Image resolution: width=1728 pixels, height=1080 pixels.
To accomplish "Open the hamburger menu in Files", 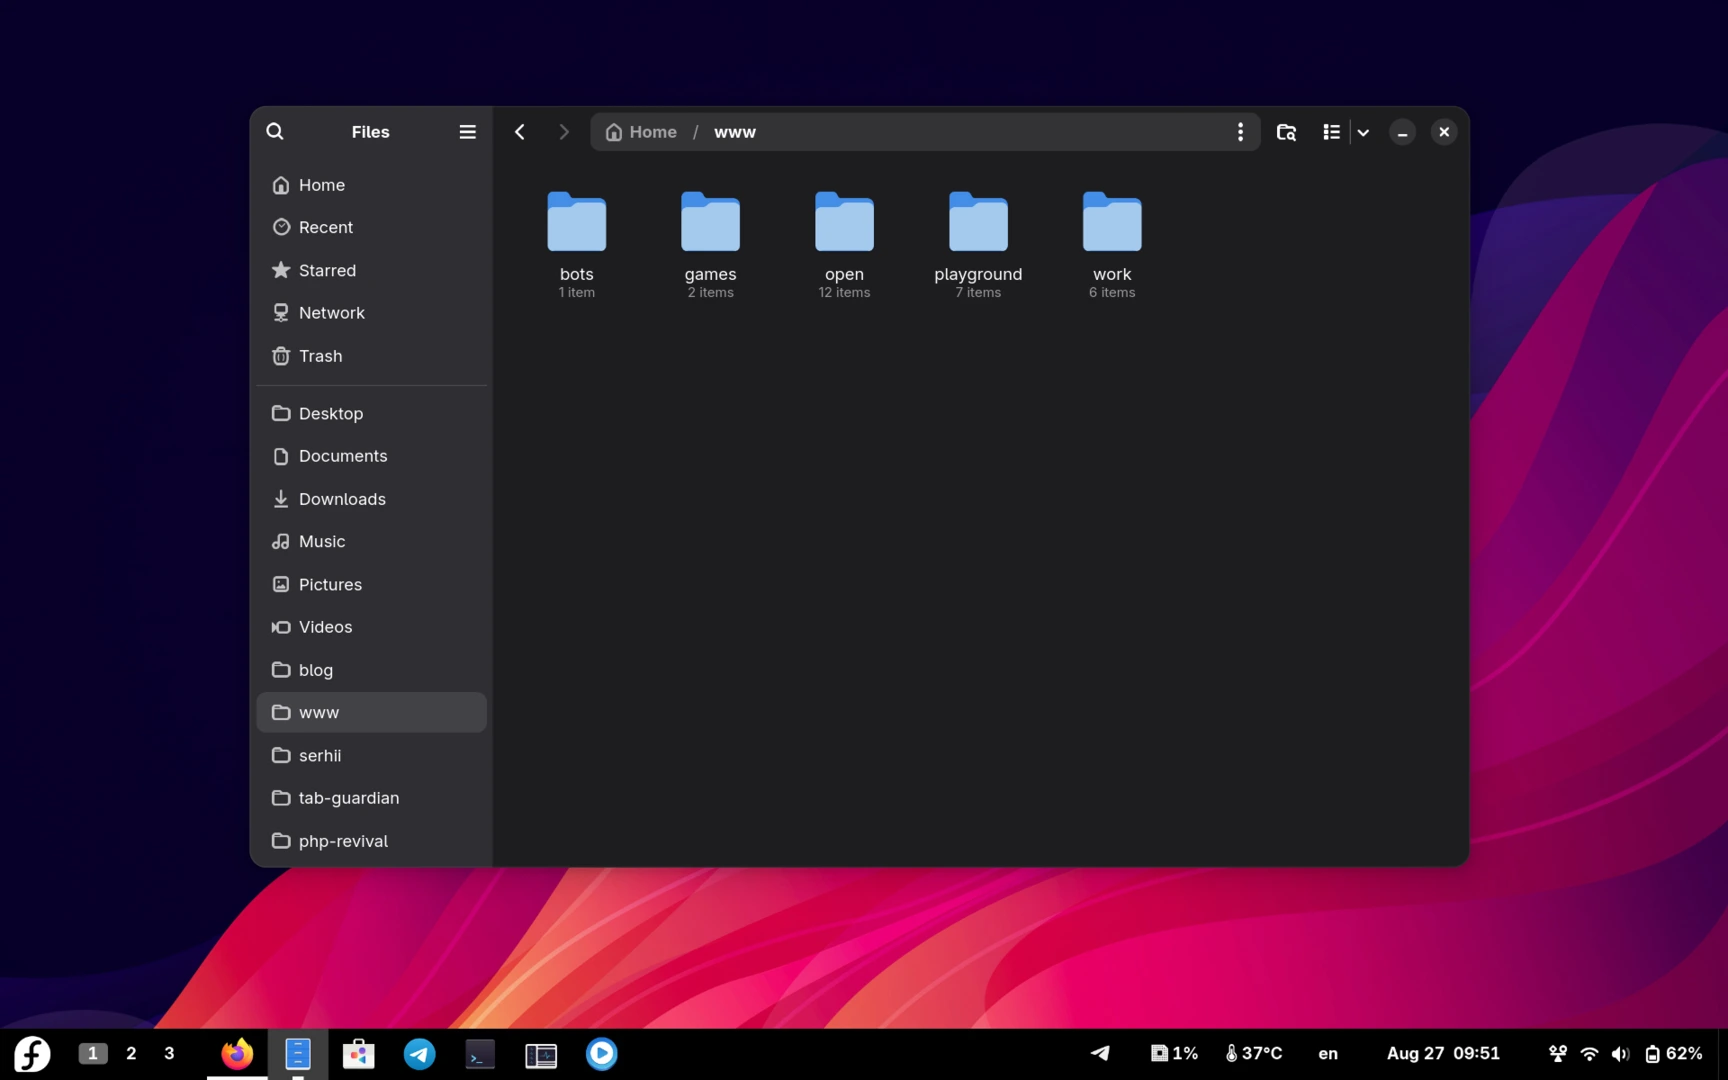I will point(467,131).
